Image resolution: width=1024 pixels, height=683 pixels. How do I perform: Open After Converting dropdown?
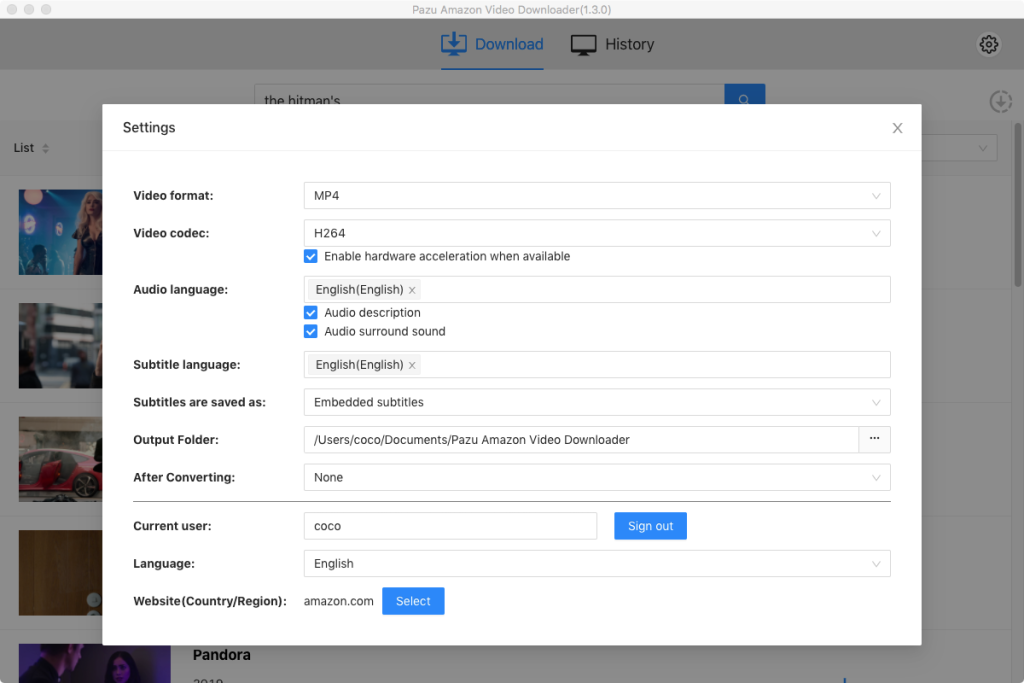pyautogui.click(x=597, y=477)
